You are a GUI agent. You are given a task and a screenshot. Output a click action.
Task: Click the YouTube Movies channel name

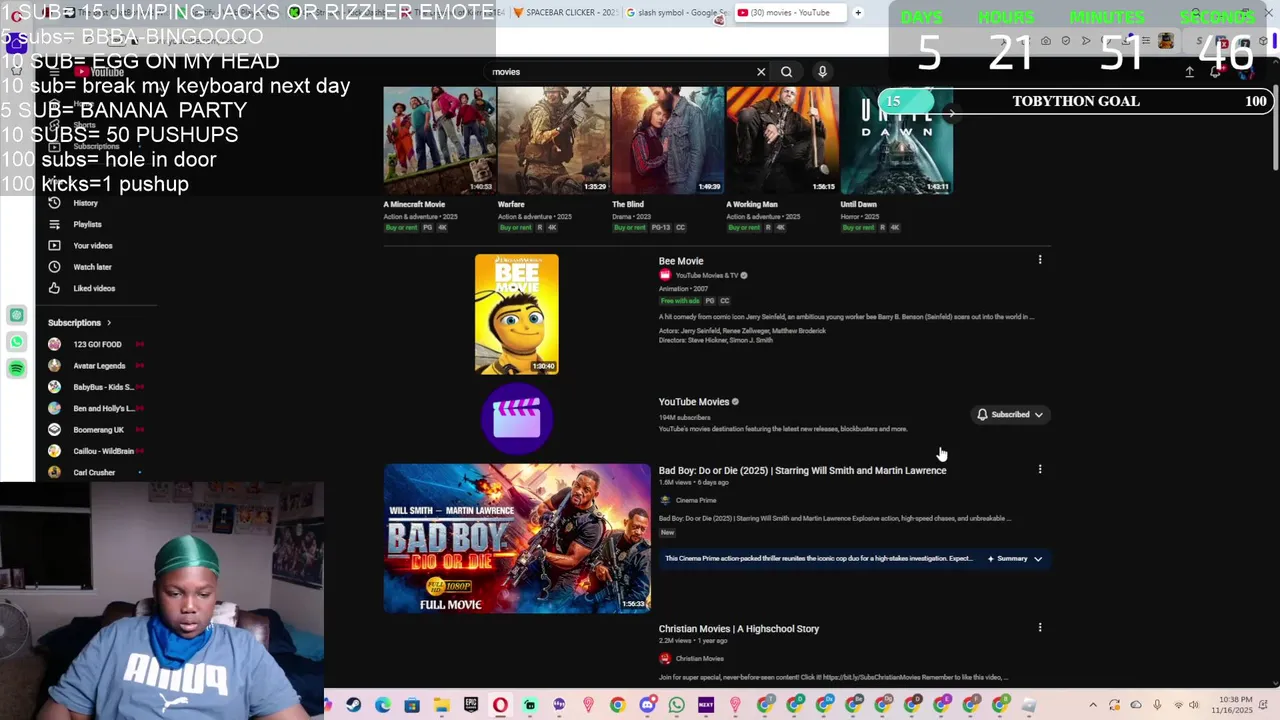point(694,402)
